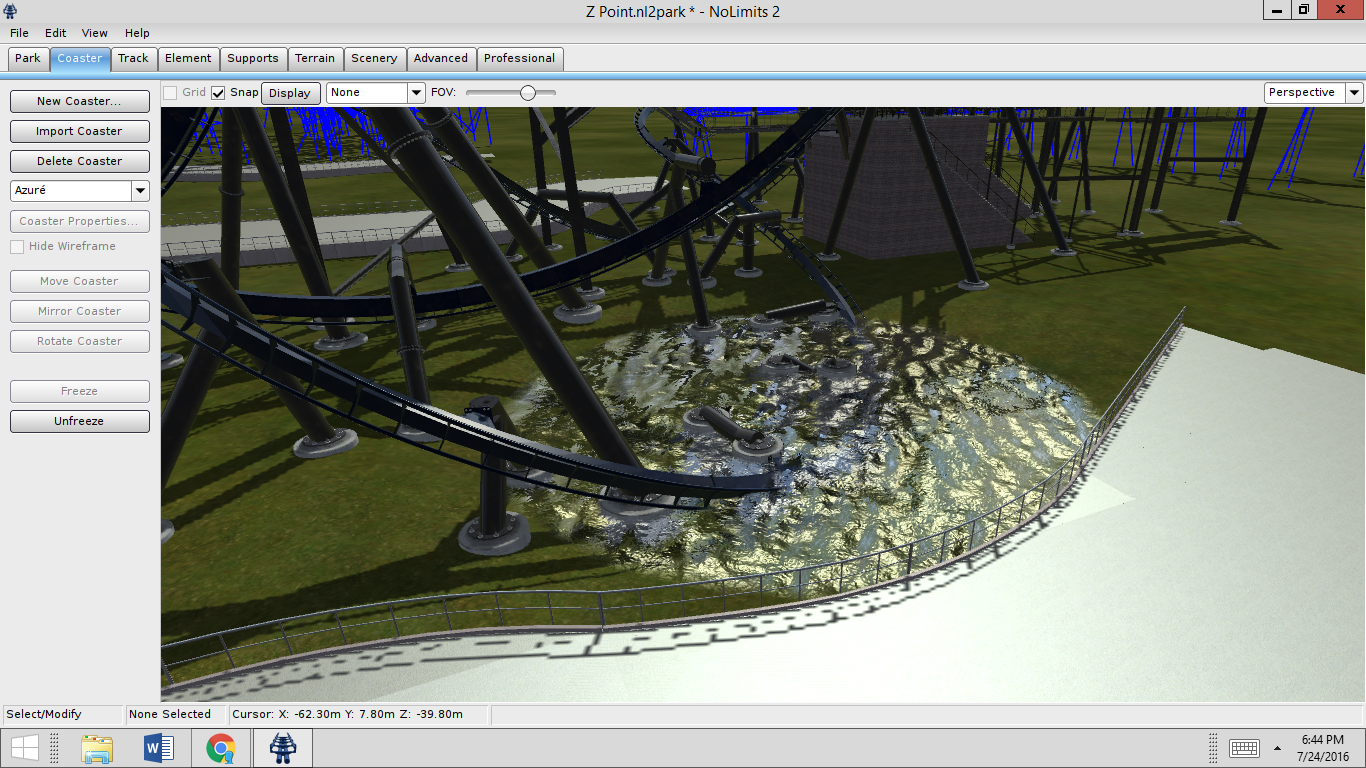This screenshot has width=1366, height=768.
Task: Open File Explorer from taskbar
Action: (97, 748)
